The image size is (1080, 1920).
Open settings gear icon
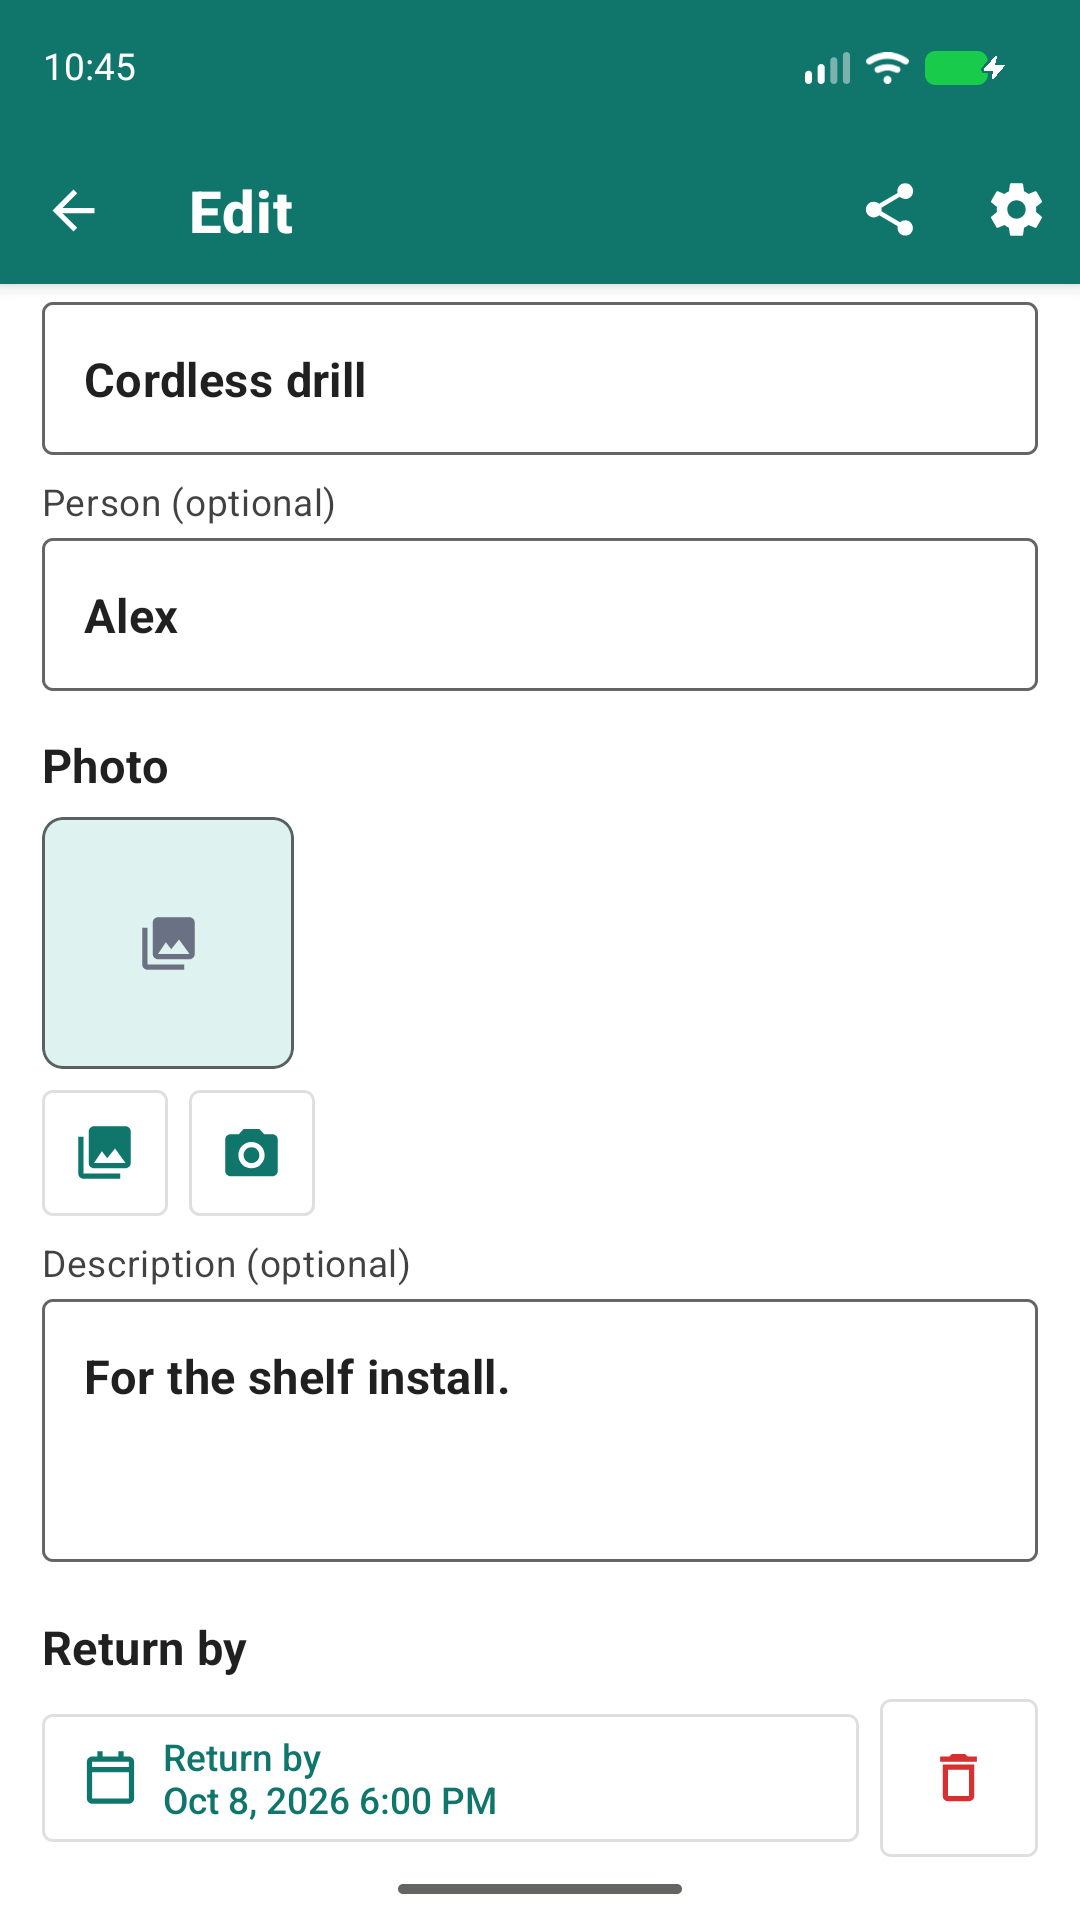1016,210
